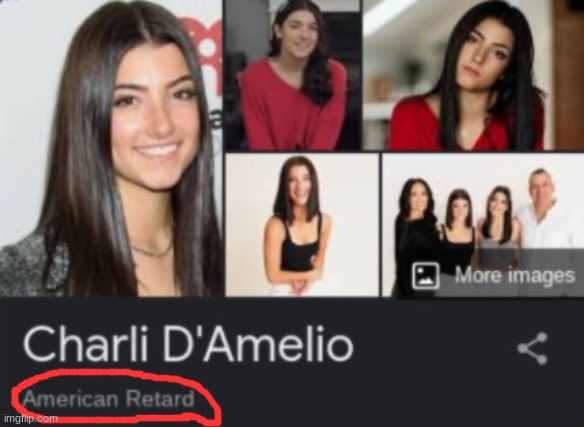Click the hand-drawn red oval outline
The image size is (584, 427).
pos(116,397)
